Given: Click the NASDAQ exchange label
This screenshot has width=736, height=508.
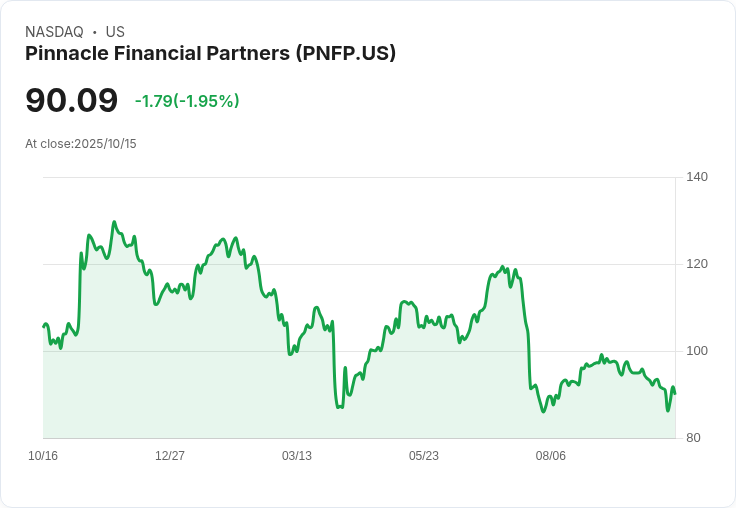Looking at the screenshot, I should click(x=54, y=32).
